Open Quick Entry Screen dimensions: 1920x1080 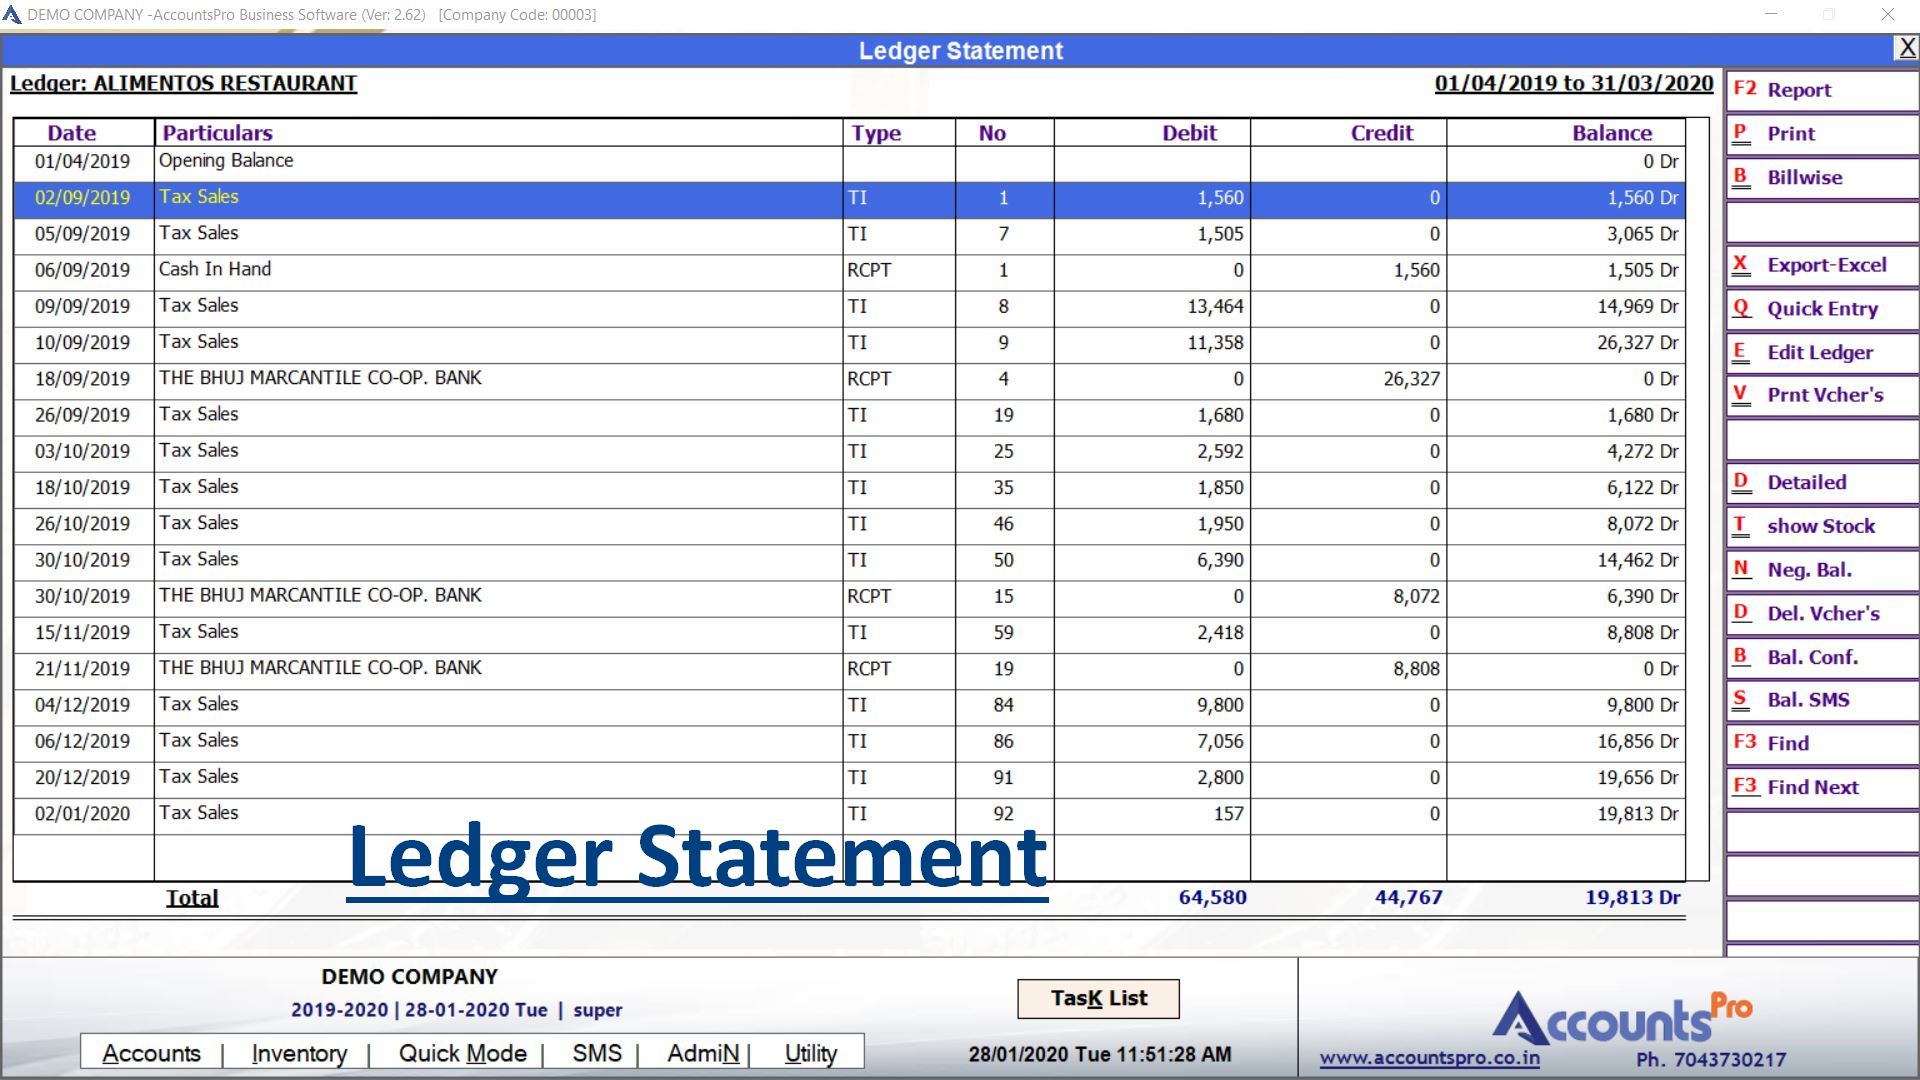pyautogui.click(x=1820, y=309)
